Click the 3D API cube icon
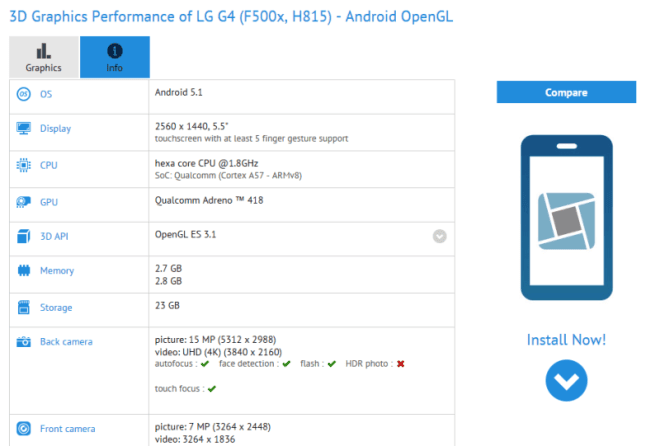 coord(24,236)
